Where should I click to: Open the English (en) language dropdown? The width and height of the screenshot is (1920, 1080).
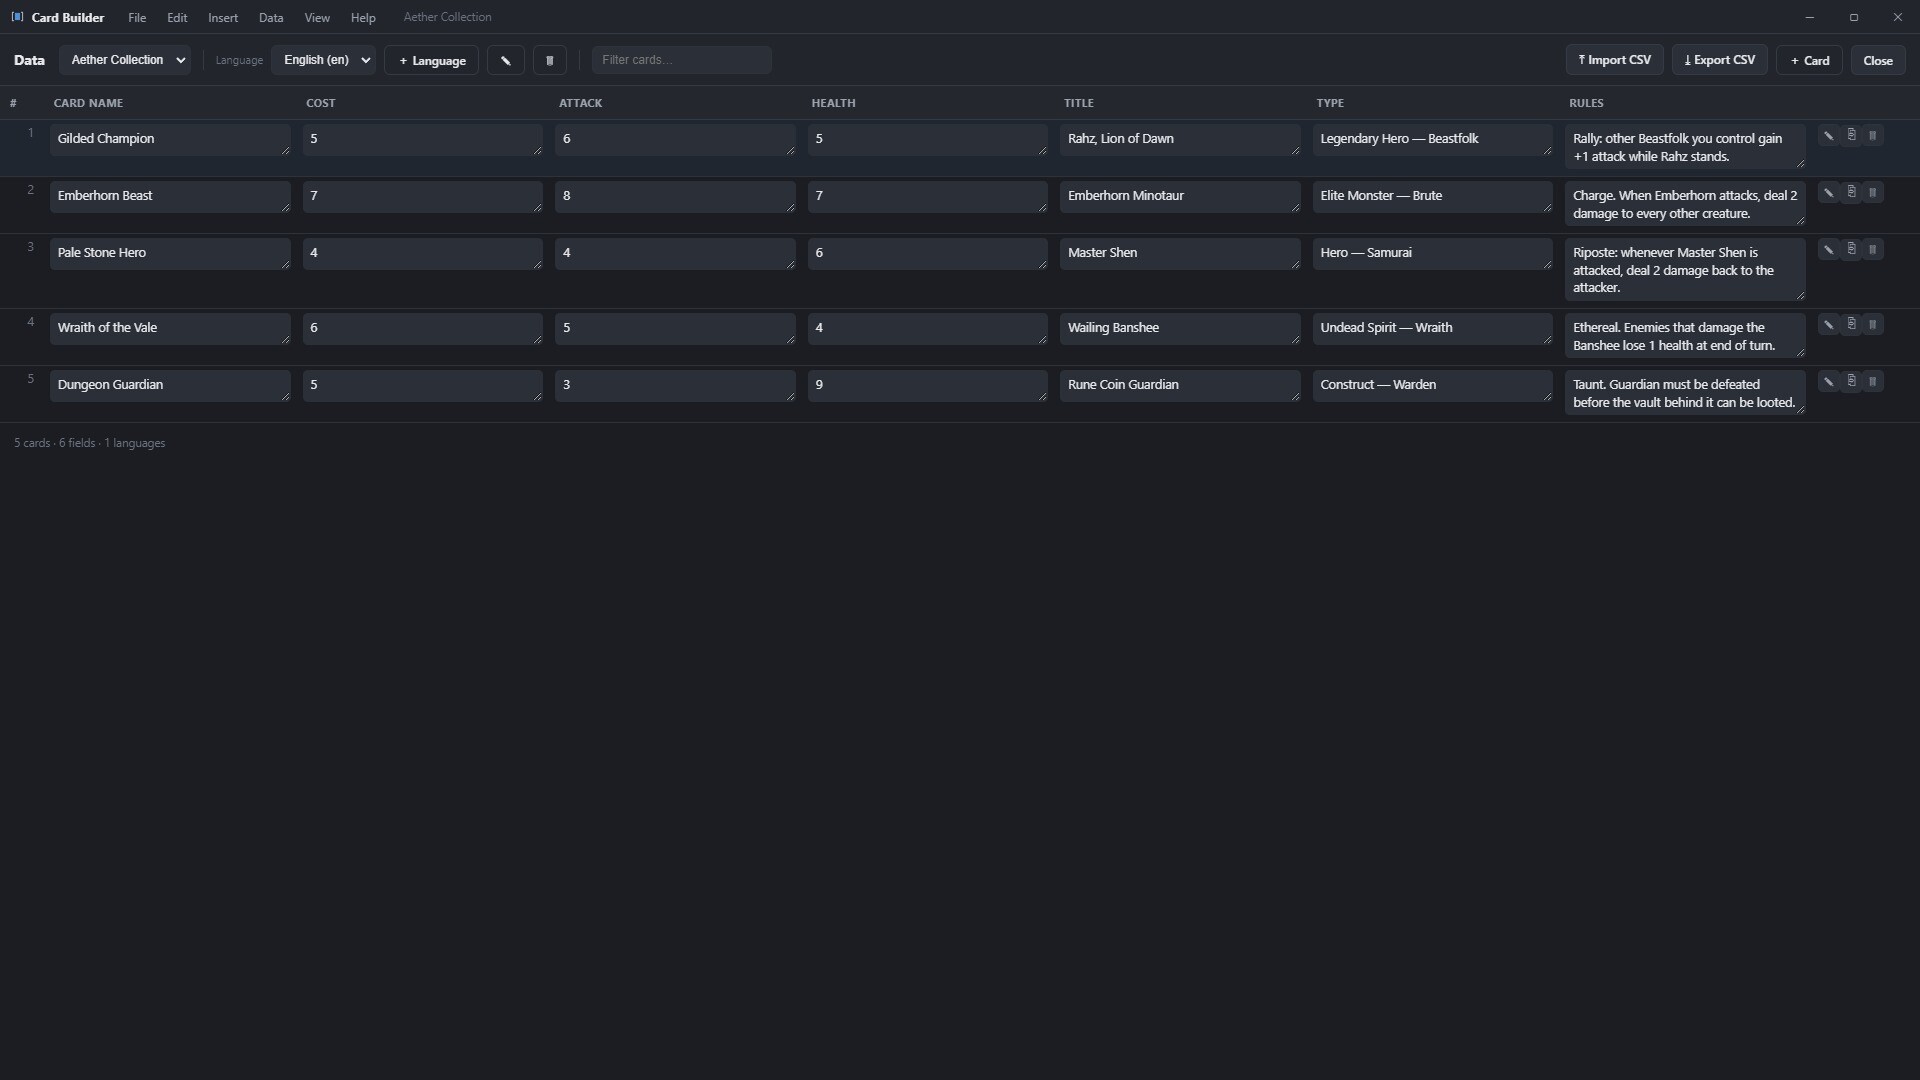323,60
